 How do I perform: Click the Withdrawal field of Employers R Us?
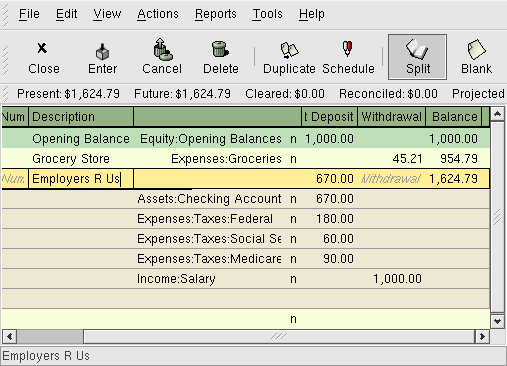tap(391, 179)
